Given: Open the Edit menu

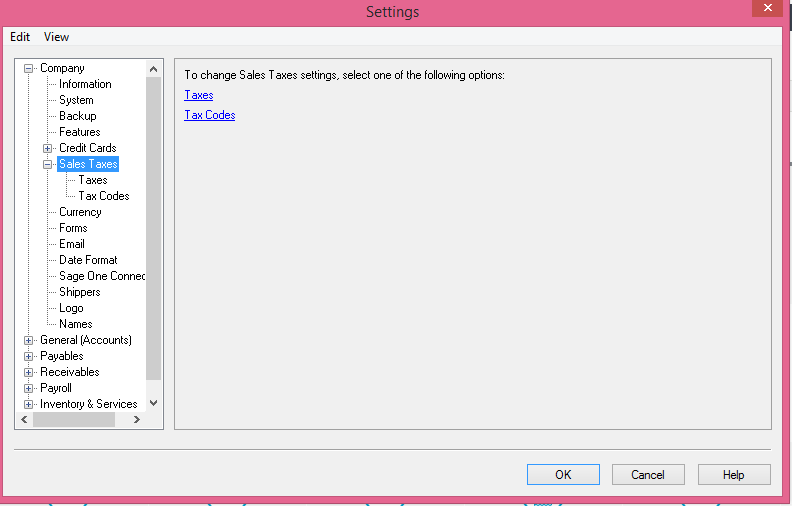Looking at the screenshot, I should point(20,37).
